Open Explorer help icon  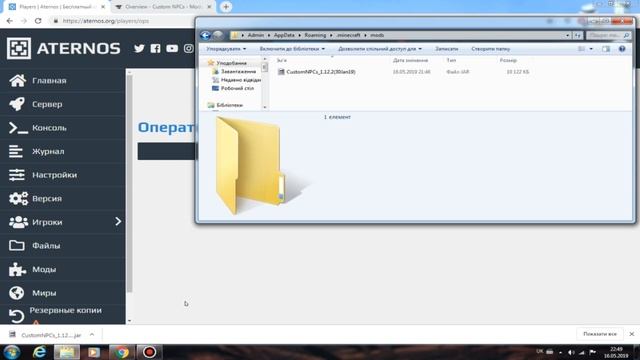[x=622, y=49]
